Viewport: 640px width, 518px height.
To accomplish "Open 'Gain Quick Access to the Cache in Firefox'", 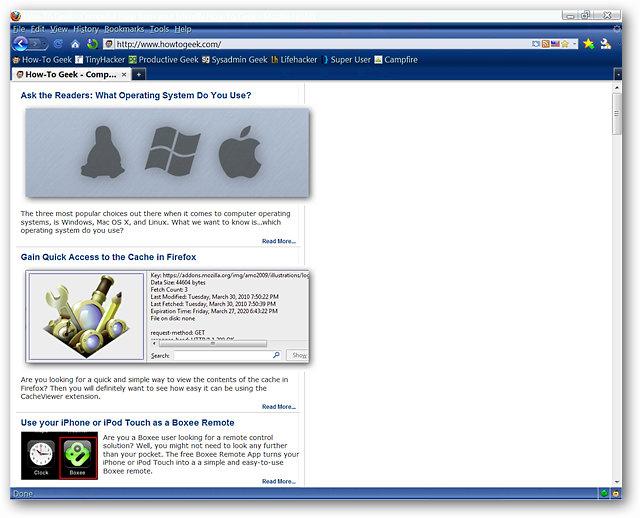I will (108, 257).
